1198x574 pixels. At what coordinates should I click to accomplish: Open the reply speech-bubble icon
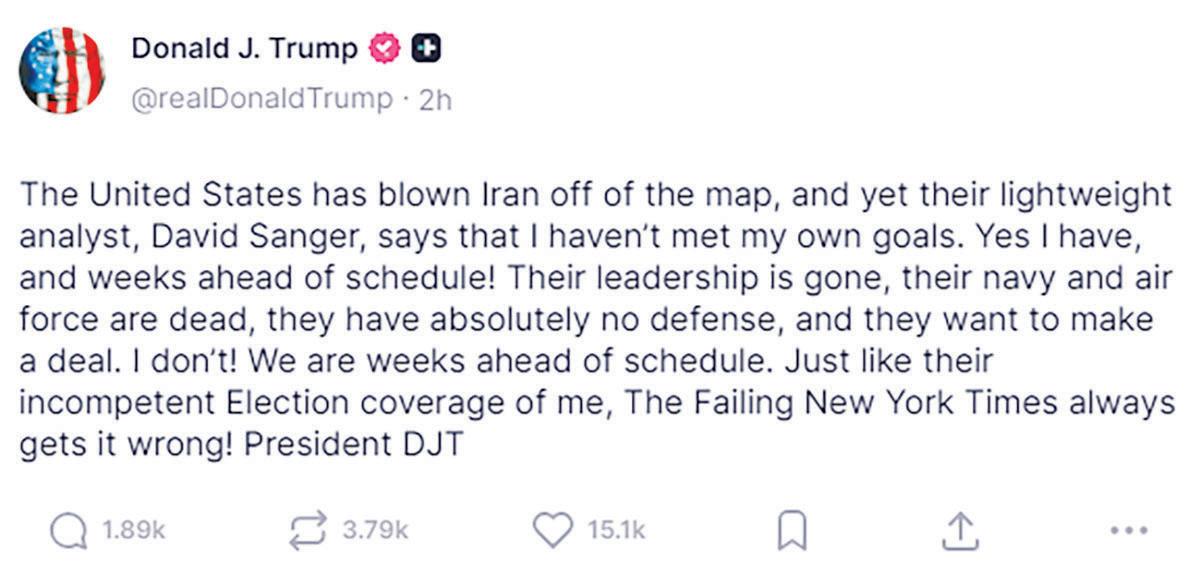tap(70, 531)
